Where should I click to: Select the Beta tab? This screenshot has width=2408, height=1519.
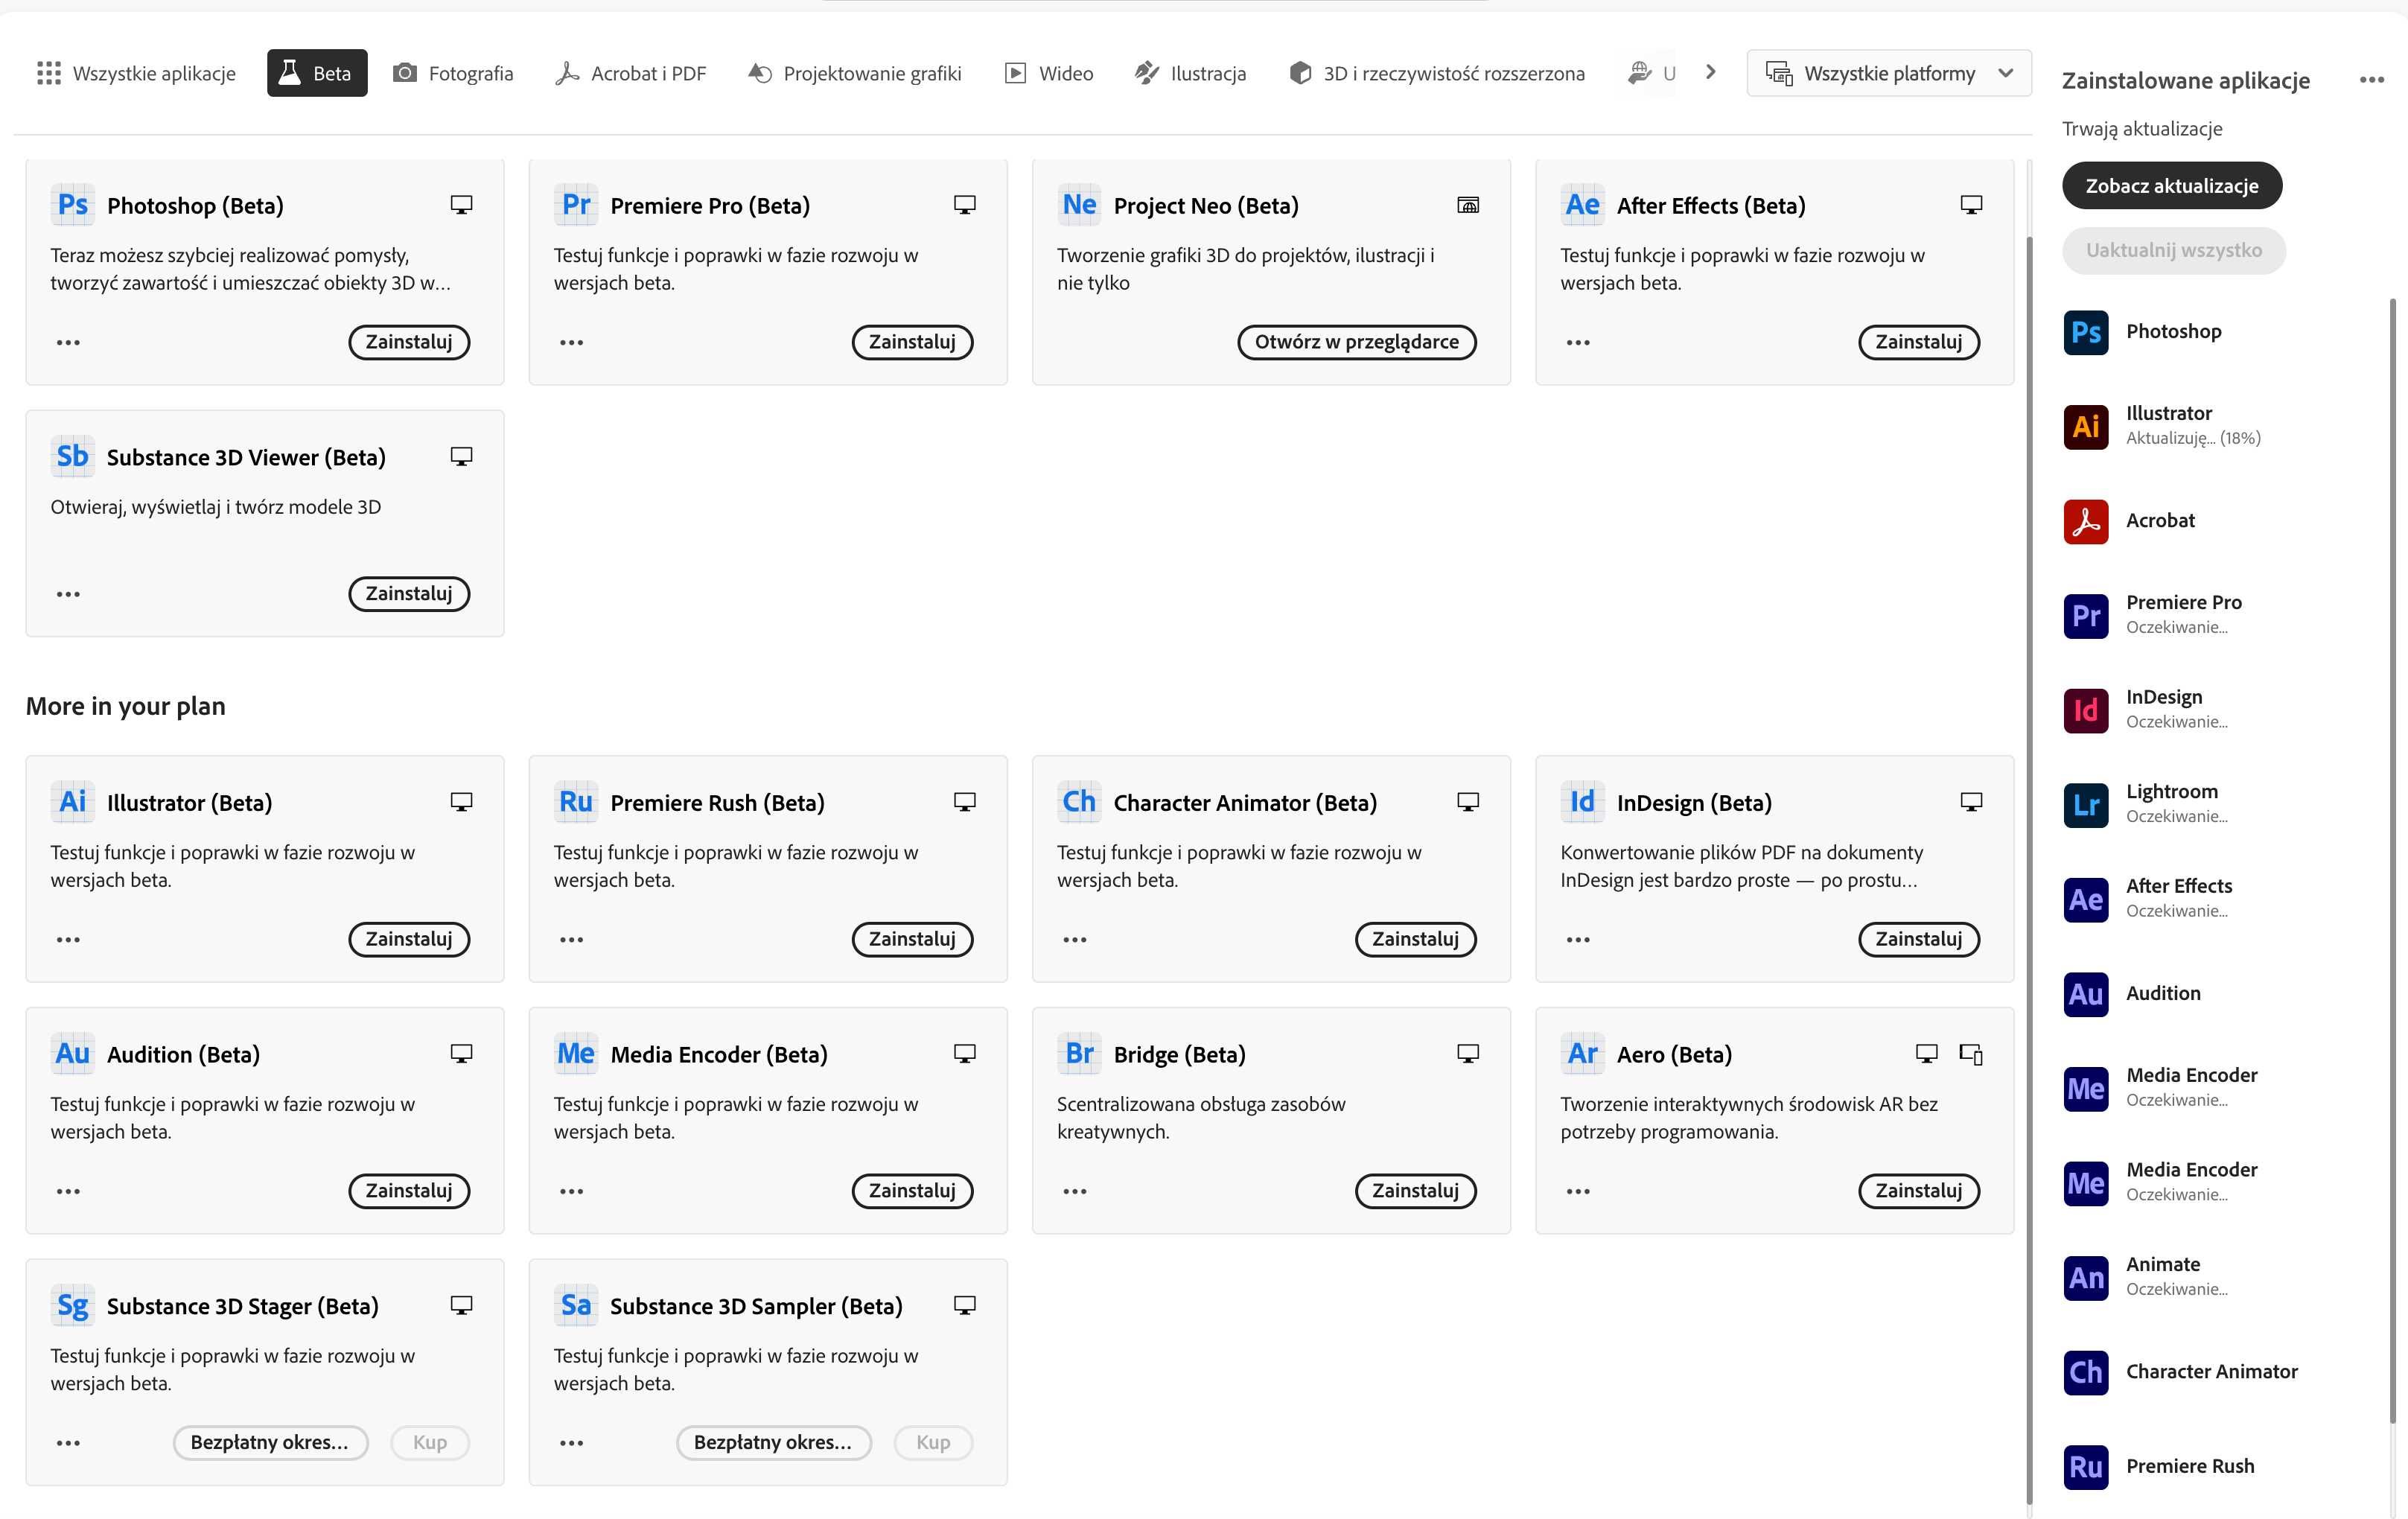point(317,73)
